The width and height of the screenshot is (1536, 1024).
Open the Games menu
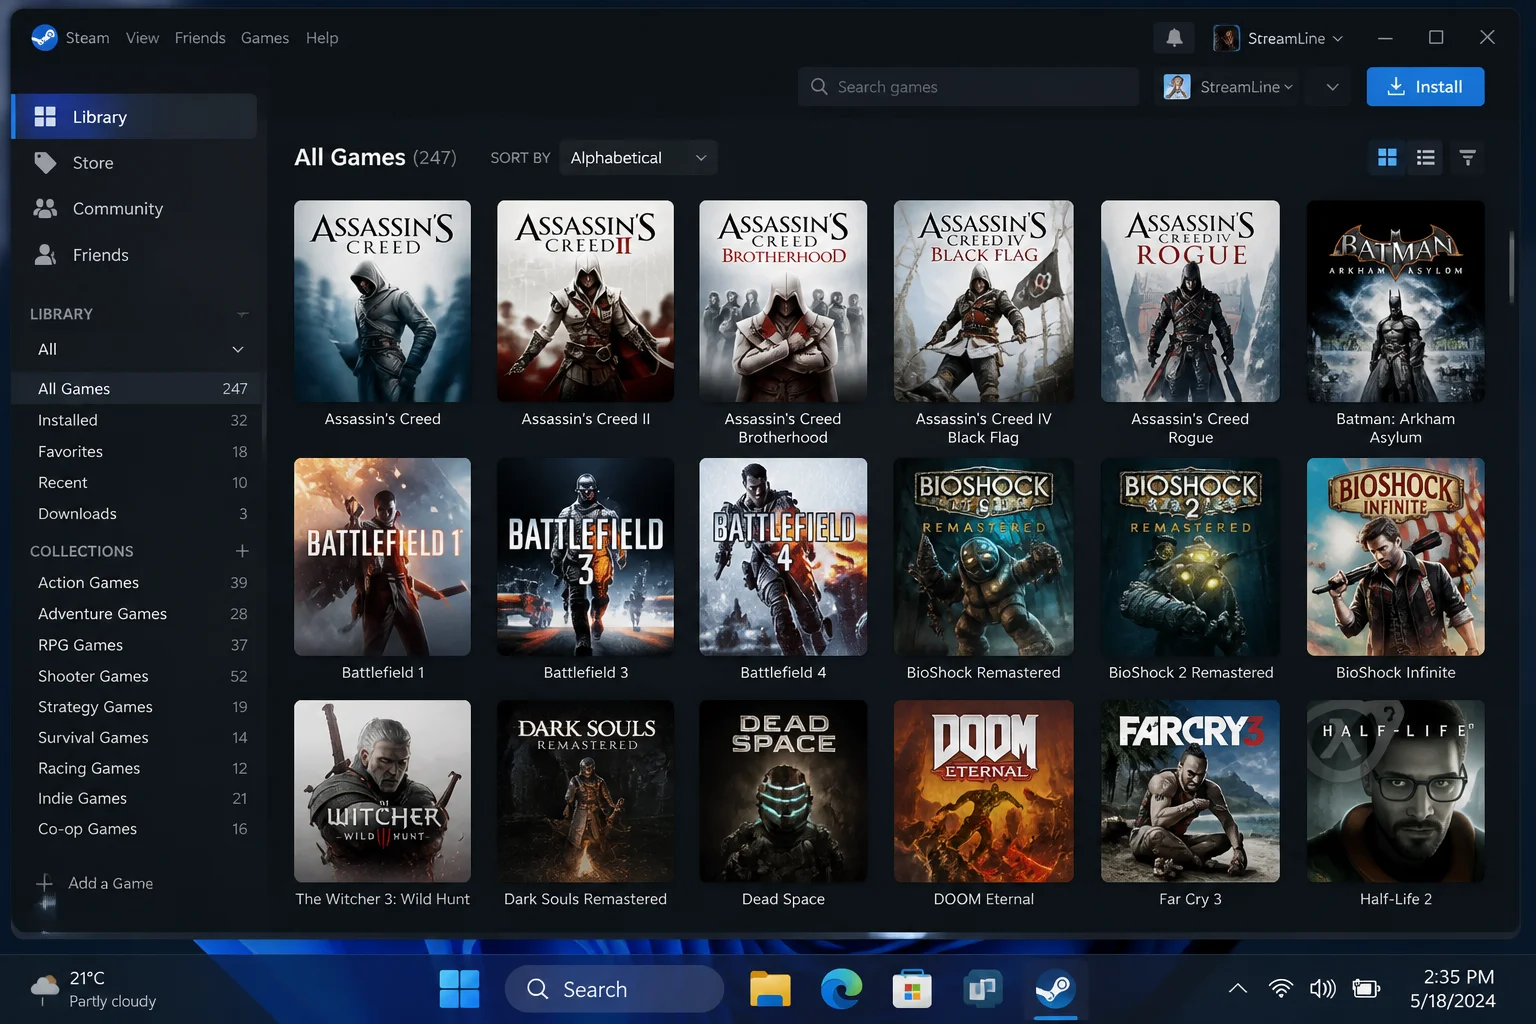[x=265, y=38]
